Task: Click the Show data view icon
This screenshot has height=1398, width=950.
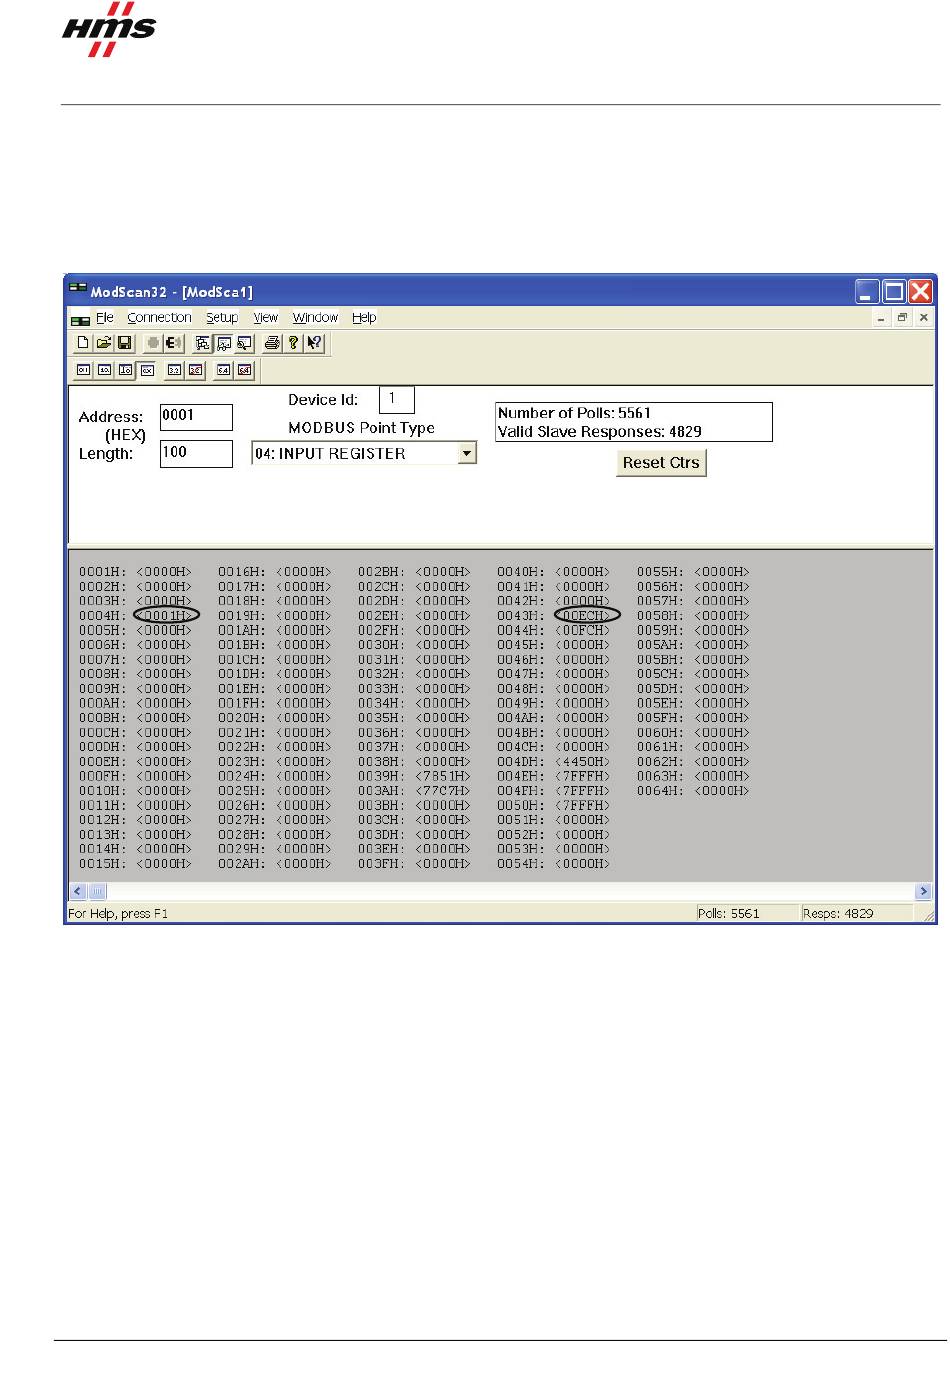Action: (224, 343)
